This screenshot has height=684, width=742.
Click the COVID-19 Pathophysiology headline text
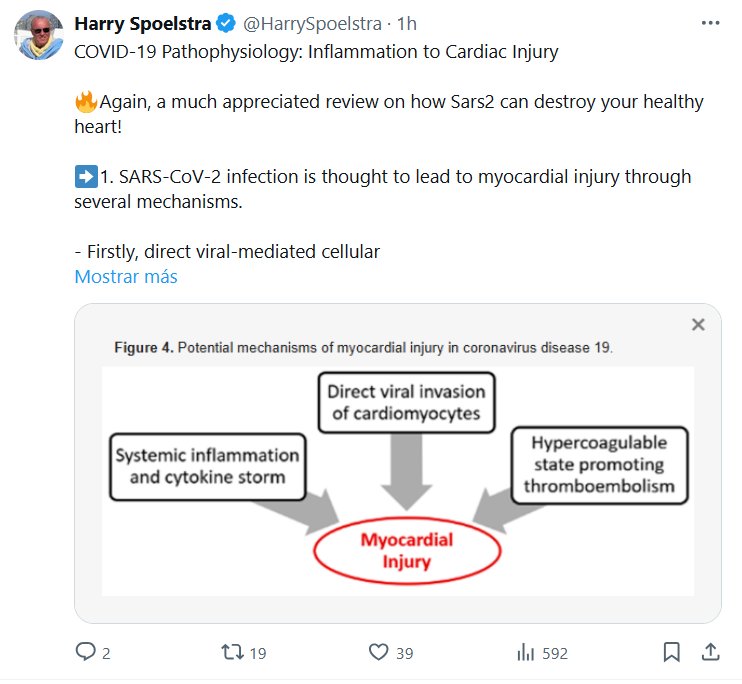tap(317, 52)
